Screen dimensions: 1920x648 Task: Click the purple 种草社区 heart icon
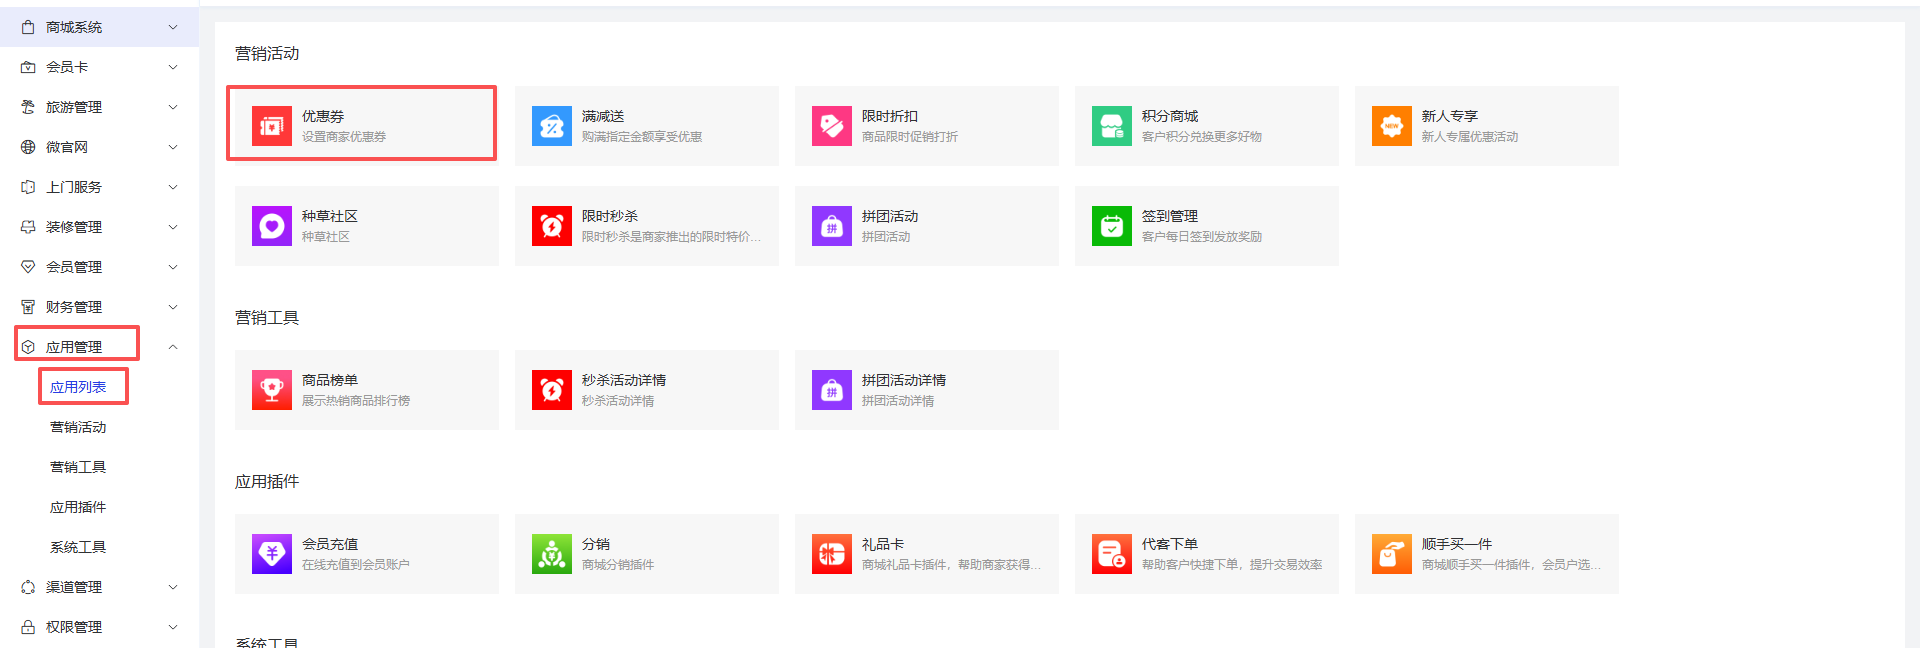(271, 226)
